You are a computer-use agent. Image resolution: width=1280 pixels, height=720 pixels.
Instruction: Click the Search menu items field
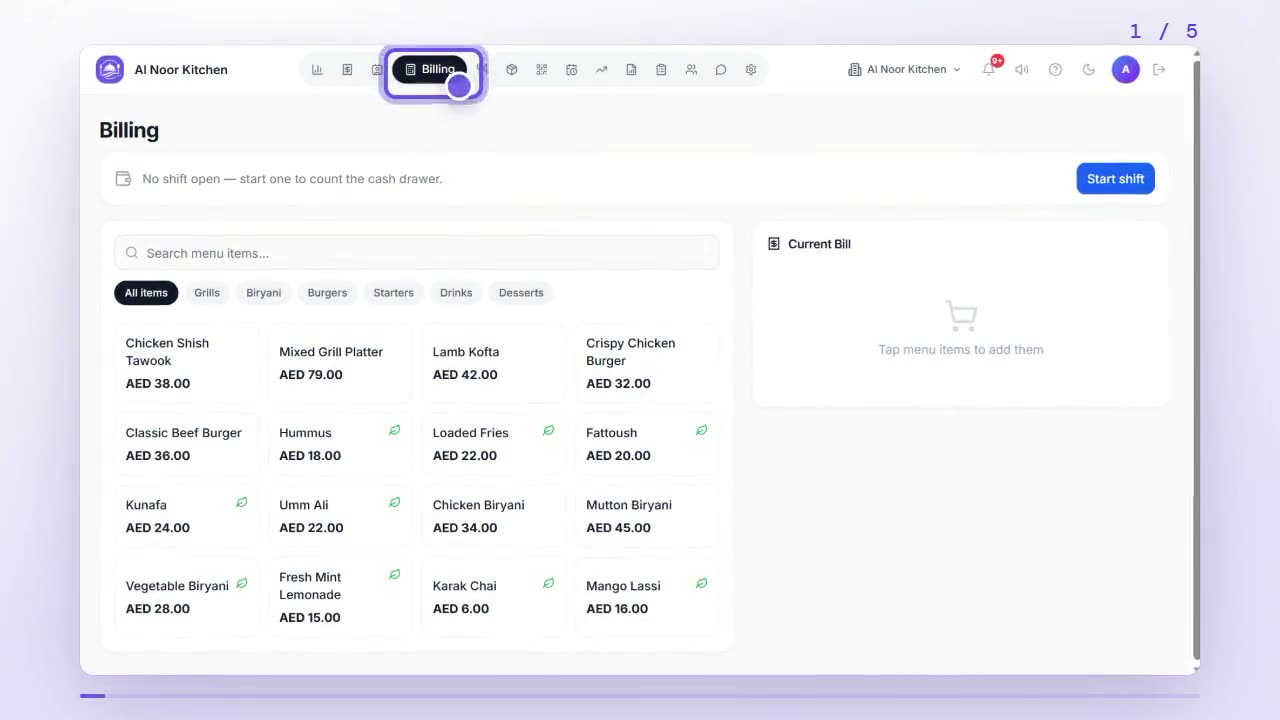coord(416,253)
